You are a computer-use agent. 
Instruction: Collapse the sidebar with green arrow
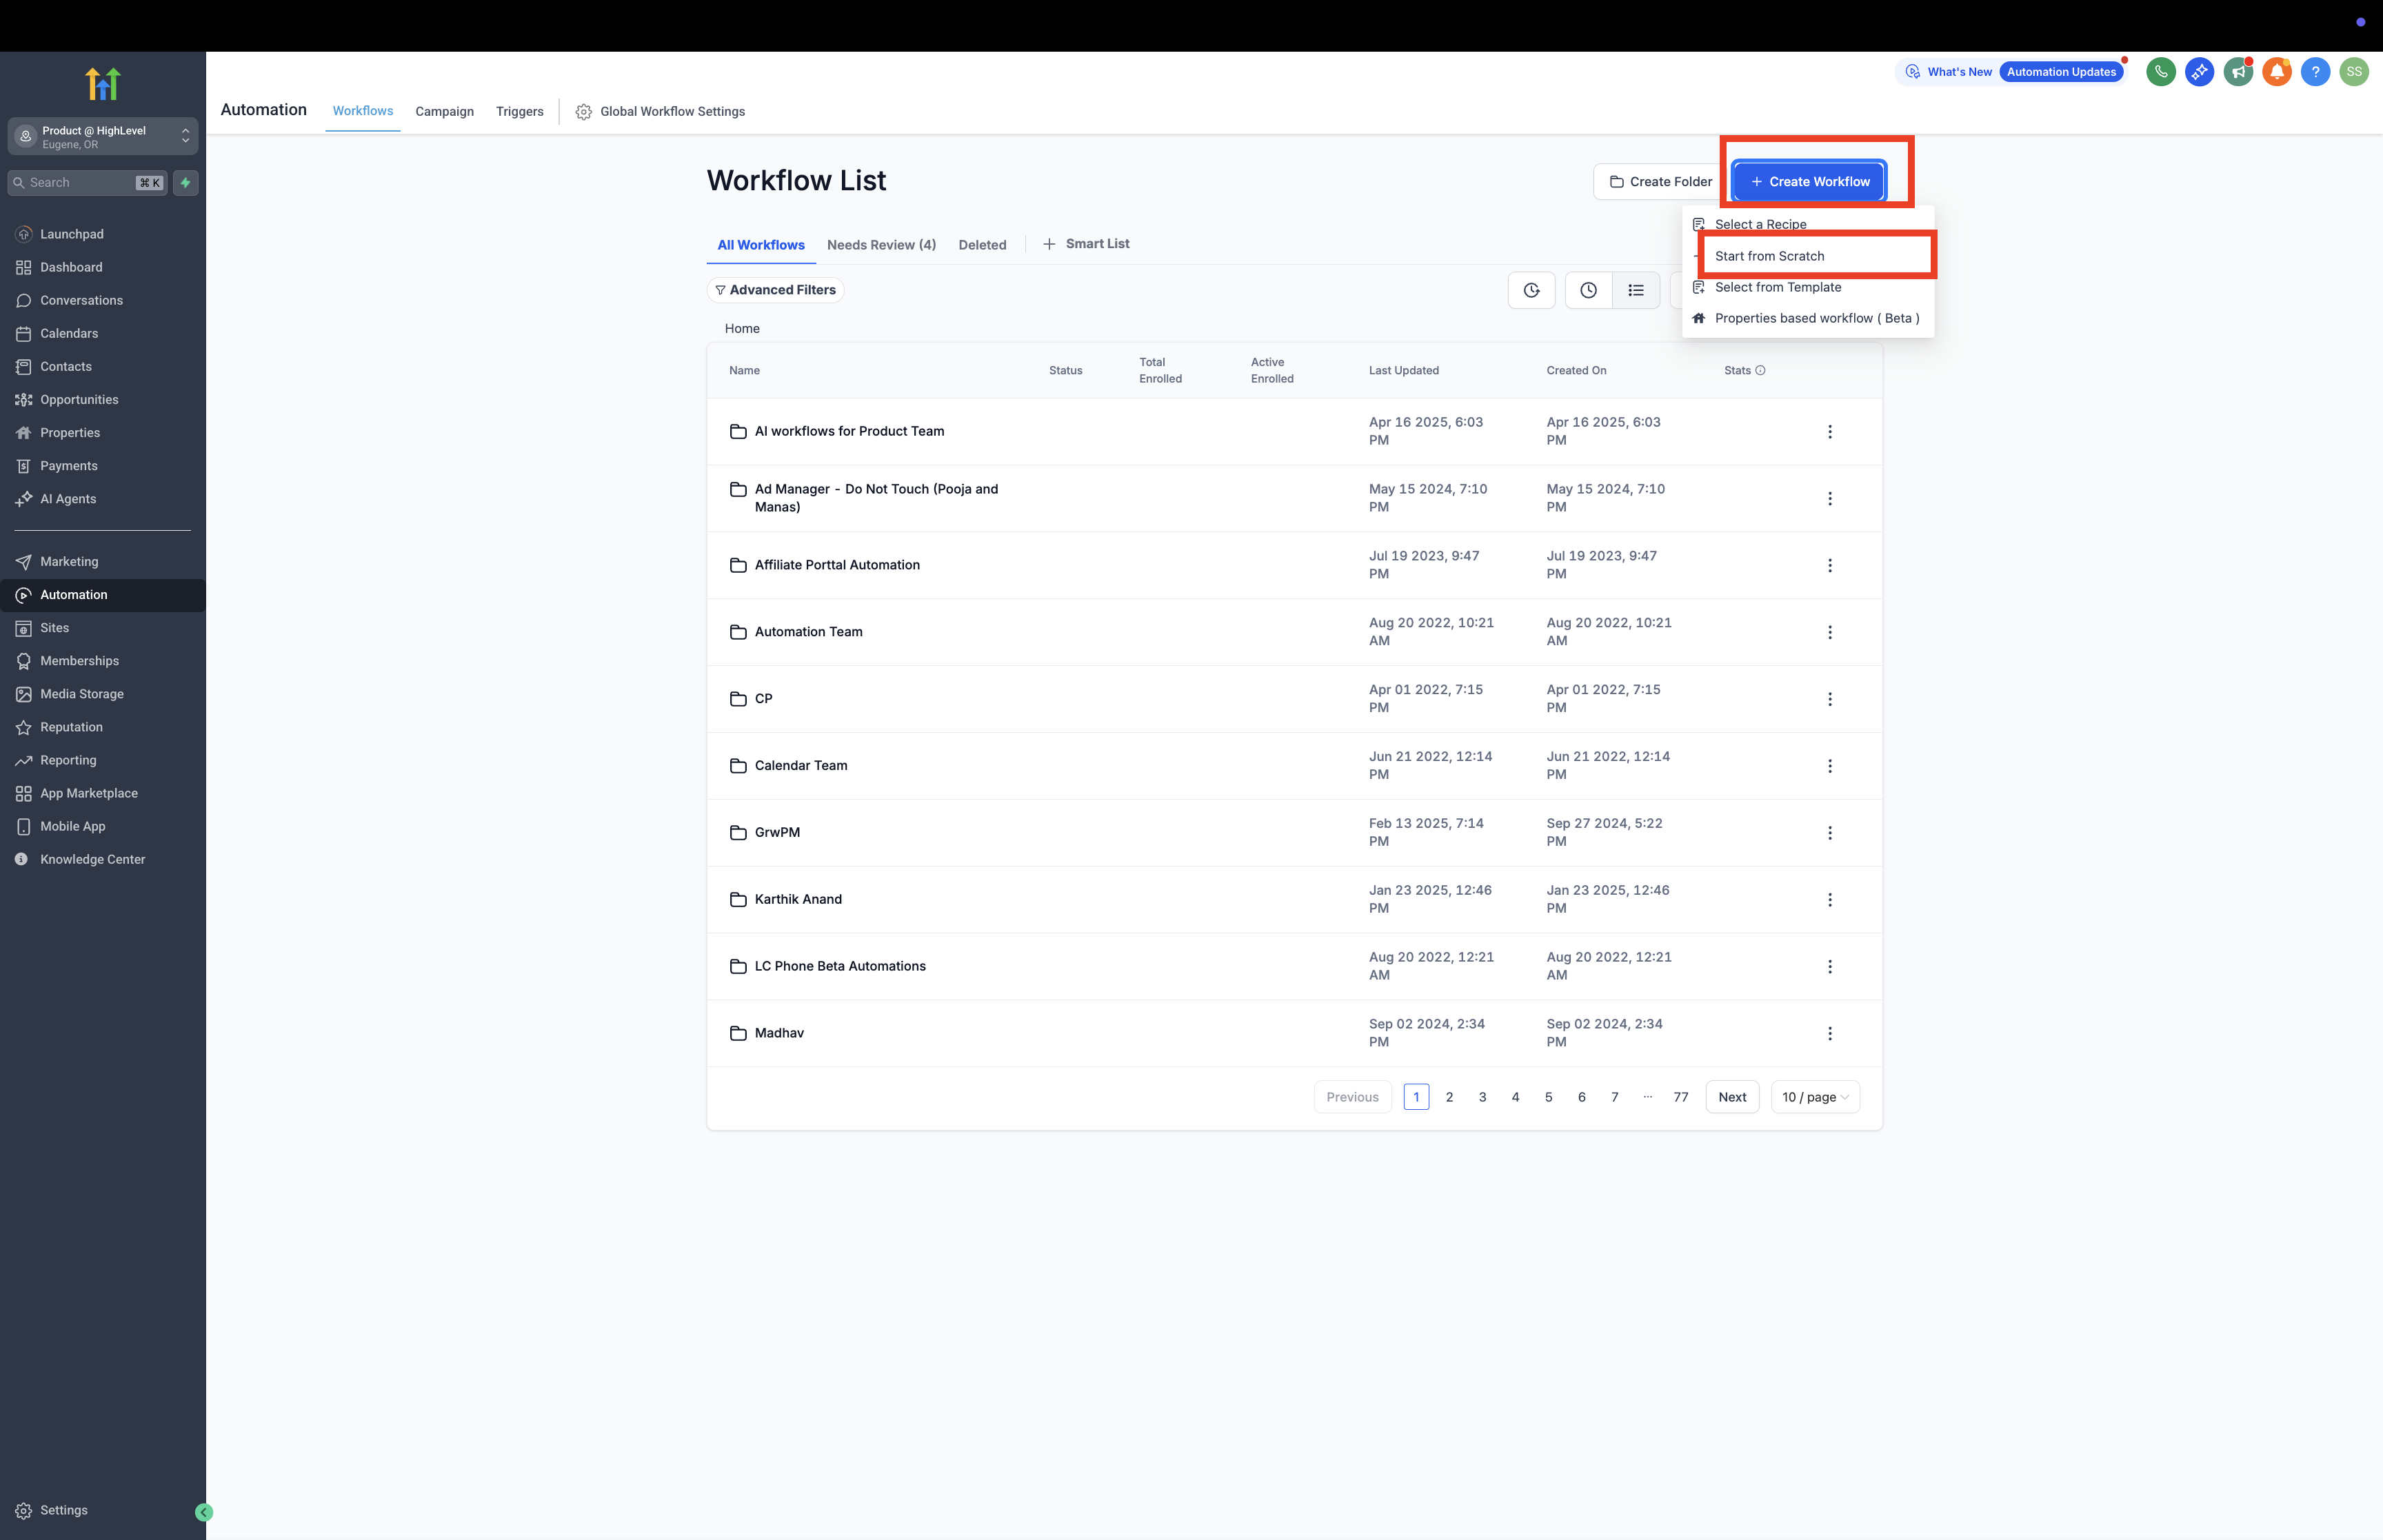tap(204, 1512)
